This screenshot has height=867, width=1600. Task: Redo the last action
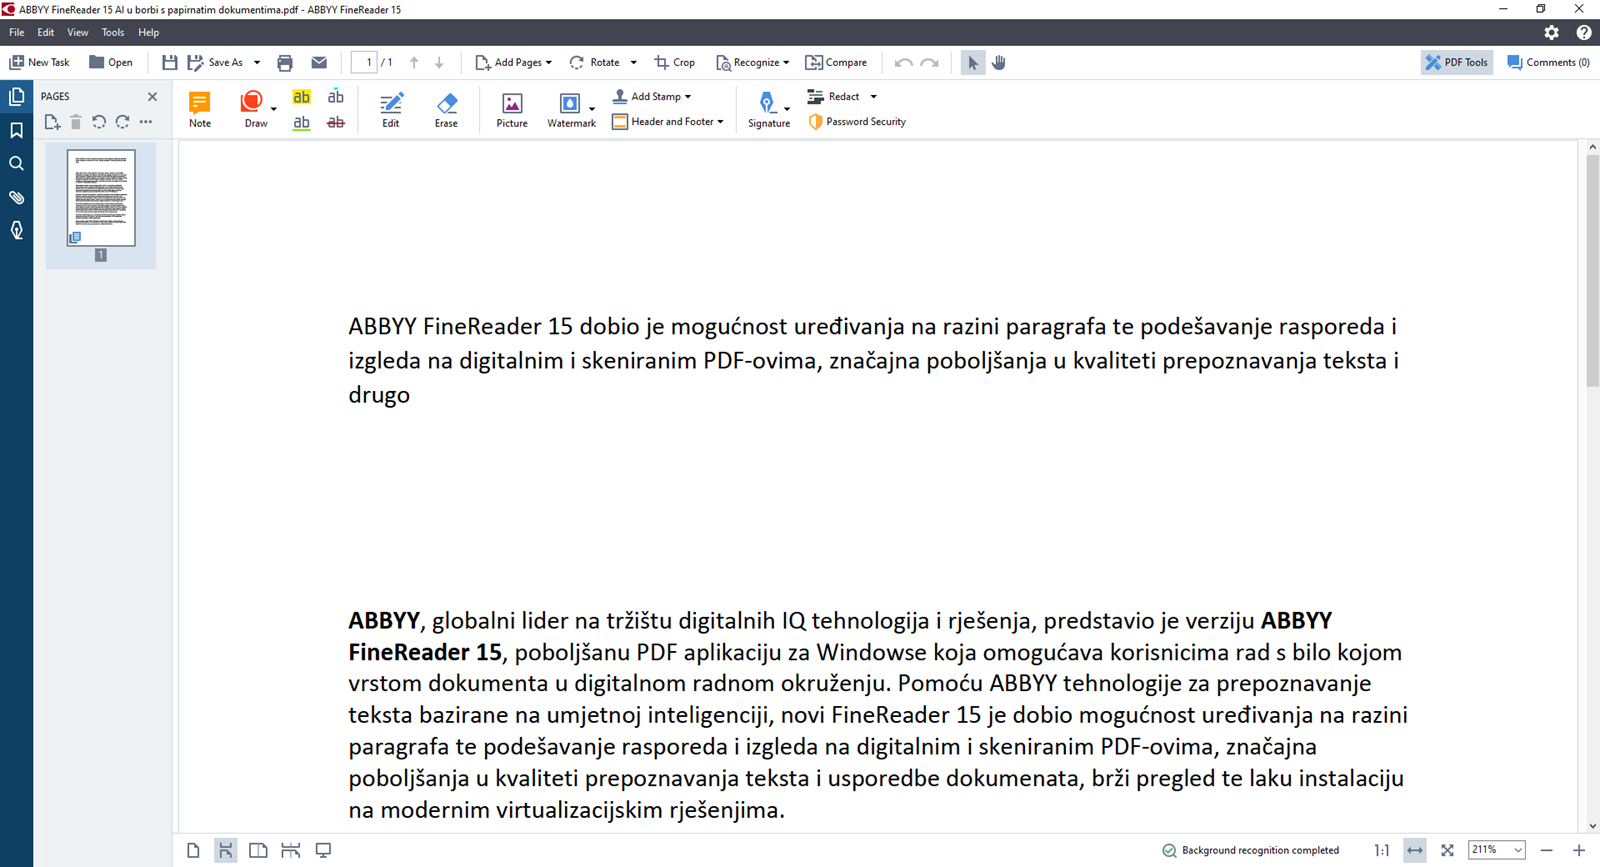pyautogui.click(x=930, y=62)
